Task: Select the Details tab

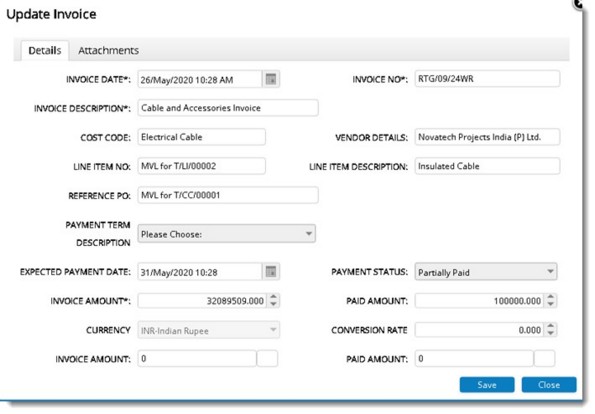Action: (45, 50)
